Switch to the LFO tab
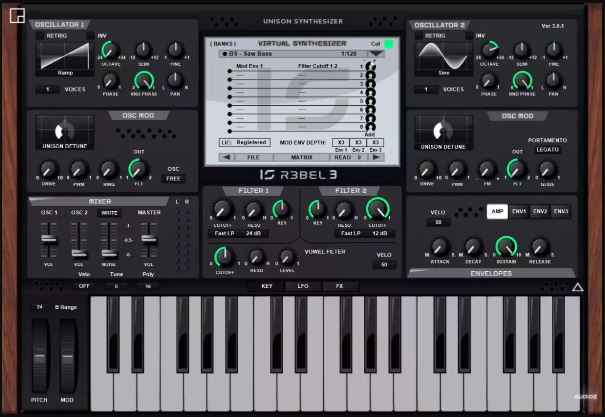This screenshot has width=605, height=417. pyautogui.click(x=303, y=286)
